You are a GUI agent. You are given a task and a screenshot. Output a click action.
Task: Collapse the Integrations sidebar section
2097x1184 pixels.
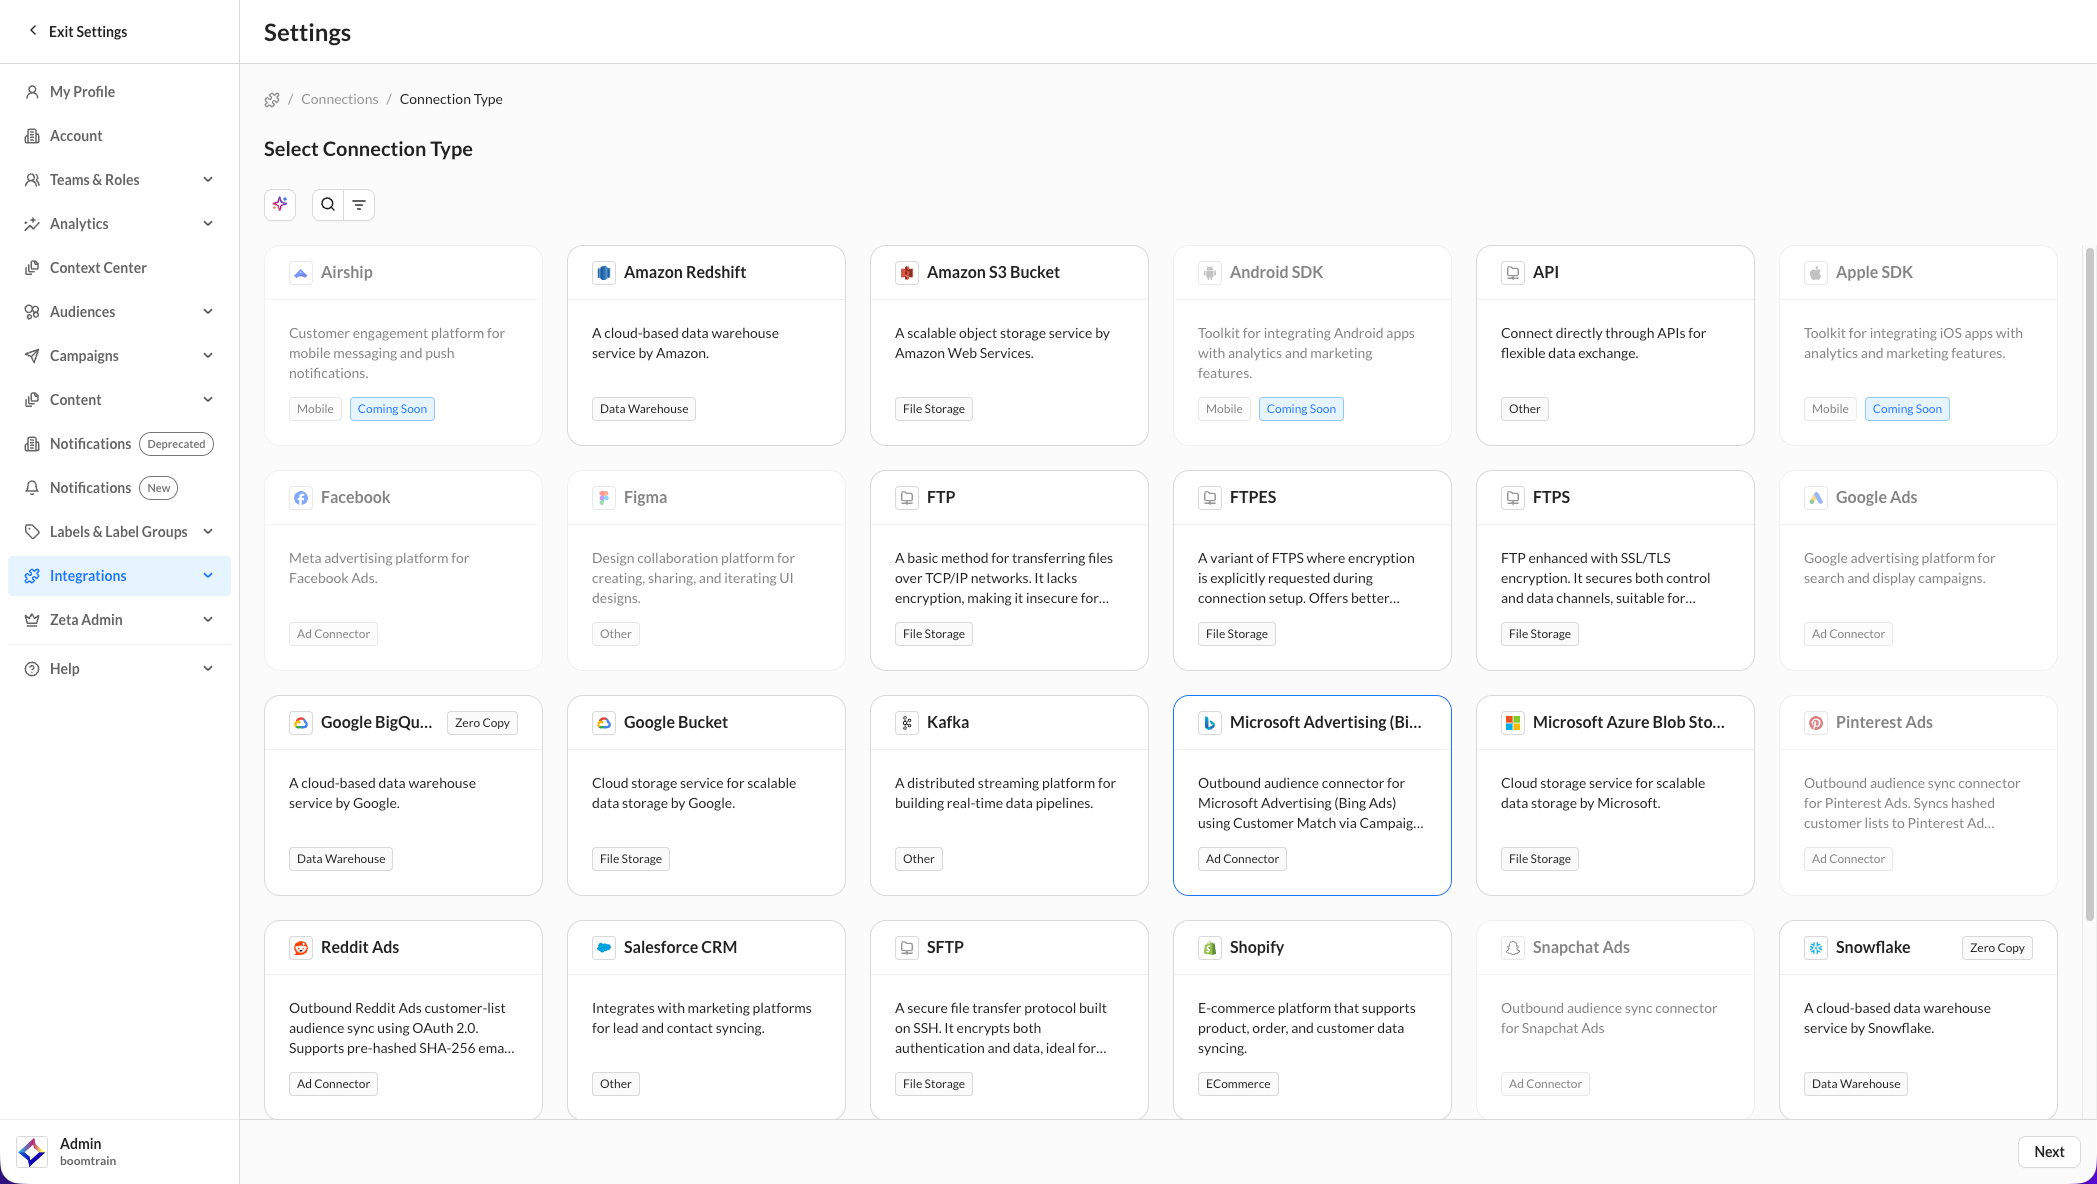point(118,576)
